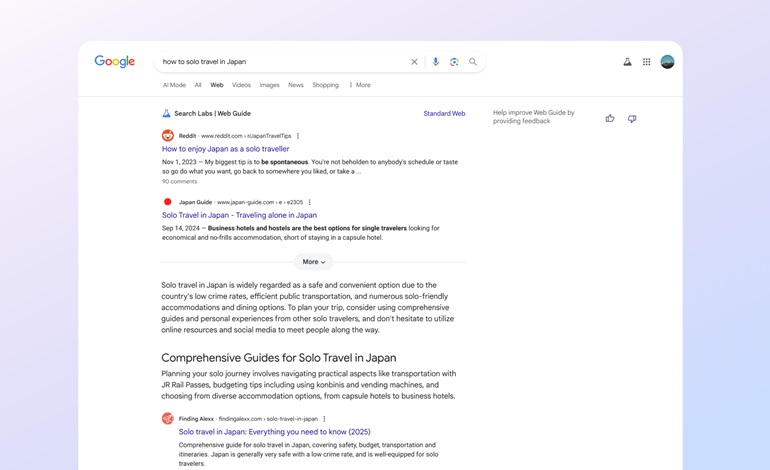Switch to the News tab
The image size is (770, 470).
(x=296, y=85)
